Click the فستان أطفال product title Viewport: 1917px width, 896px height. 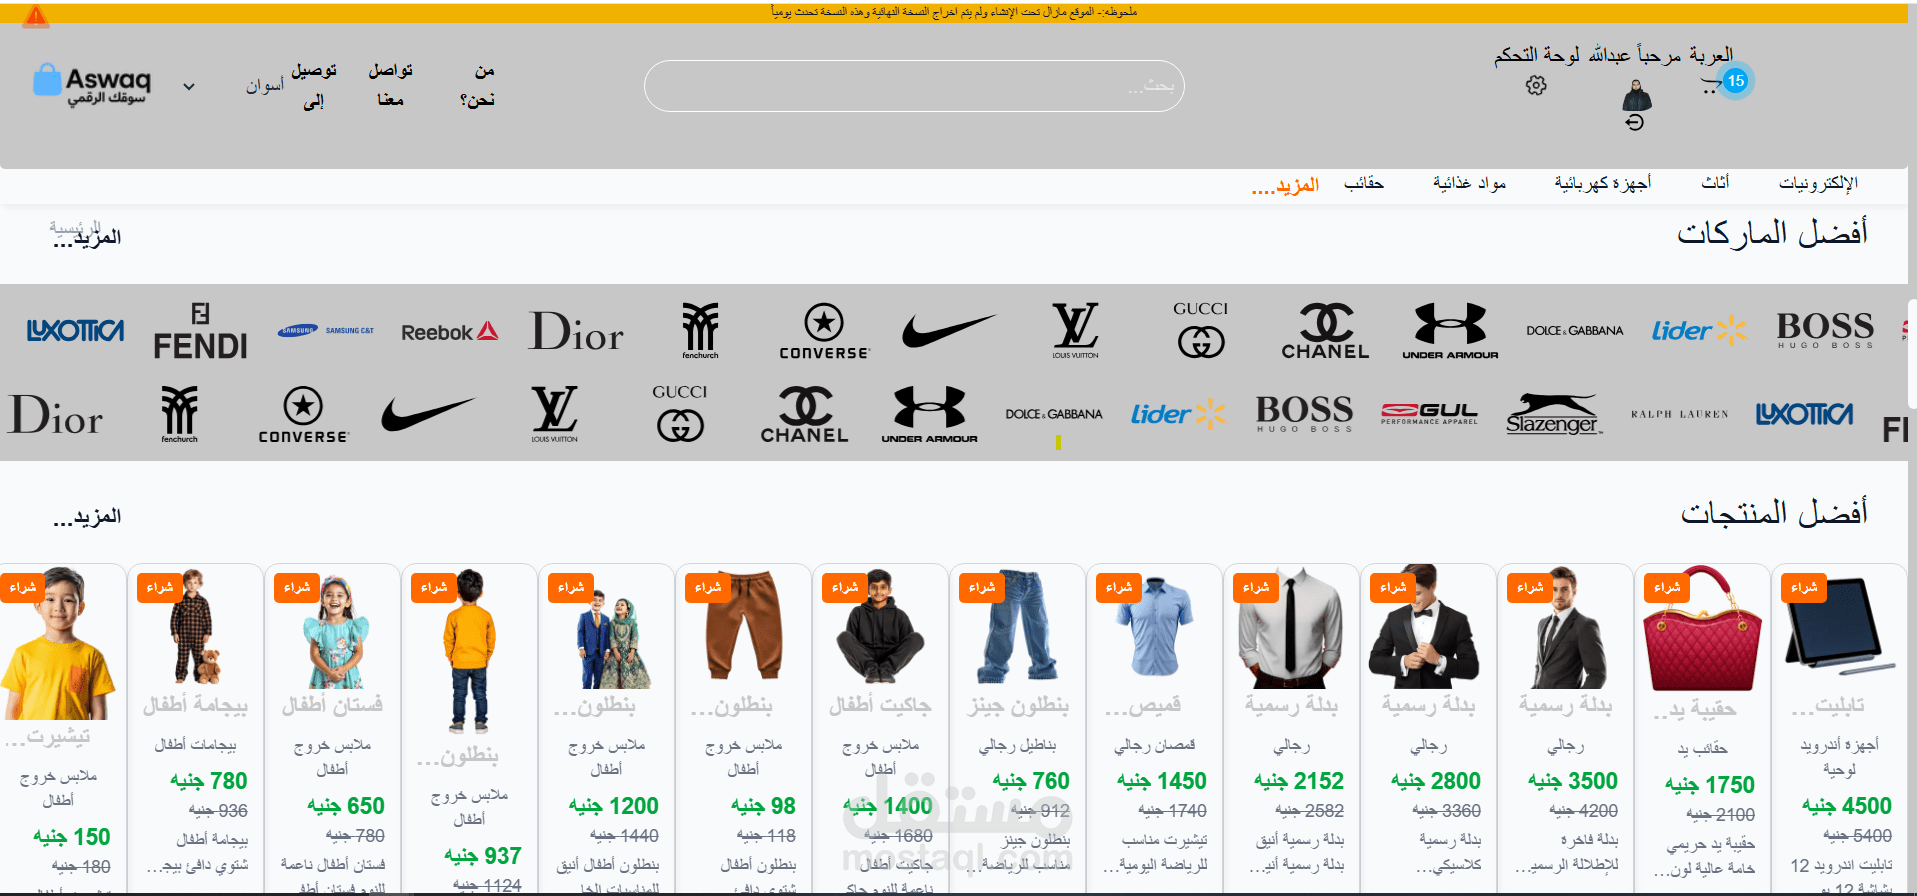pyautogui.click(x=332, y=705)
